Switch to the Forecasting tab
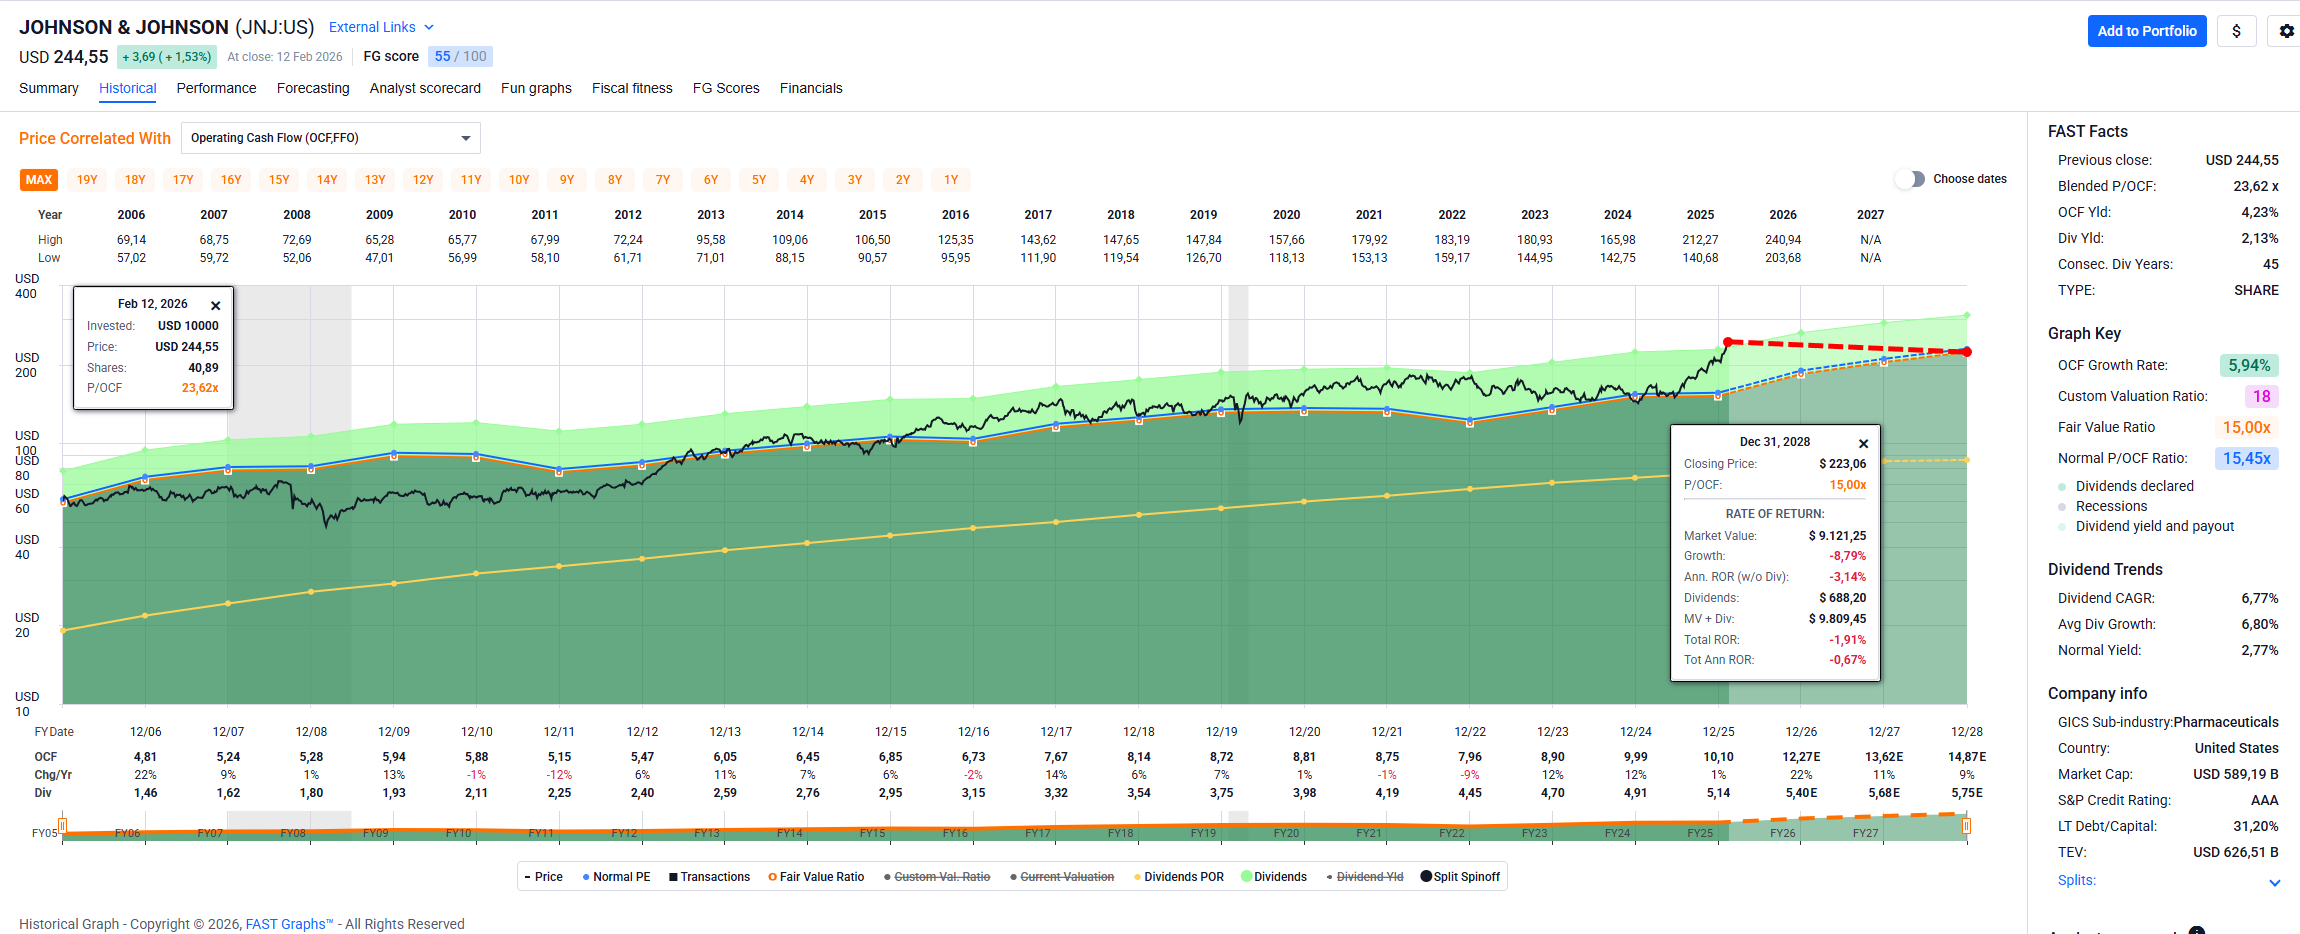The height and width of the screenshot is (934, 2300). (x=313, y=88)
